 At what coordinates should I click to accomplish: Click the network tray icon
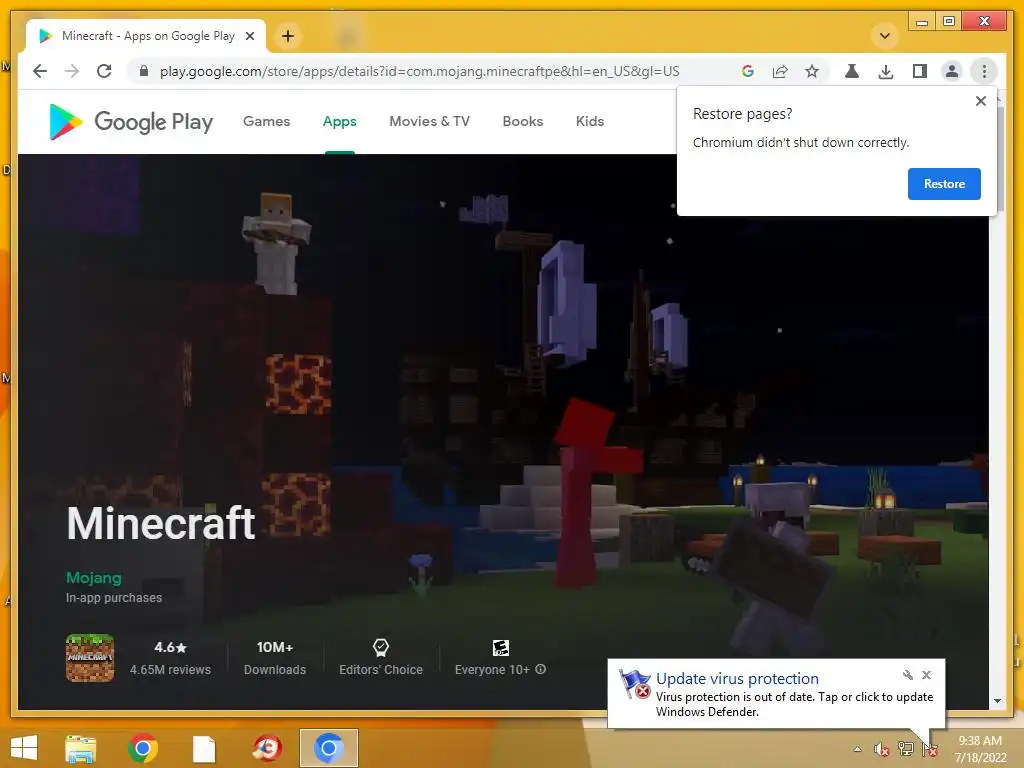(906, 749)
